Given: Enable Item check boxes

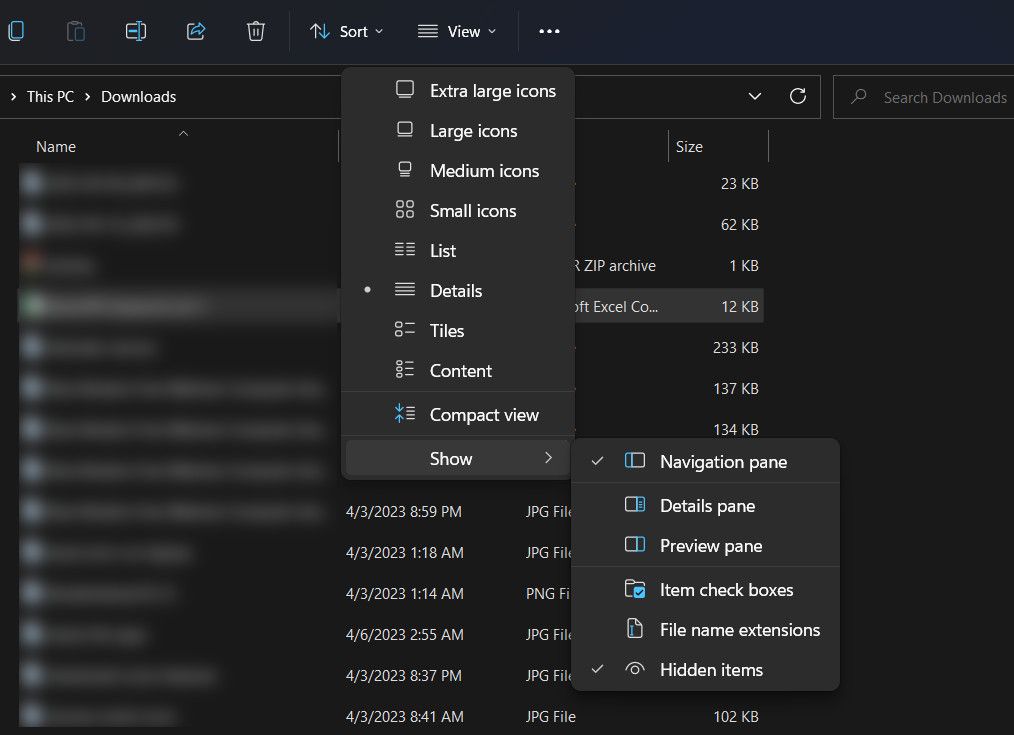Looking at the screenshot, I should (x=706, y=590).
